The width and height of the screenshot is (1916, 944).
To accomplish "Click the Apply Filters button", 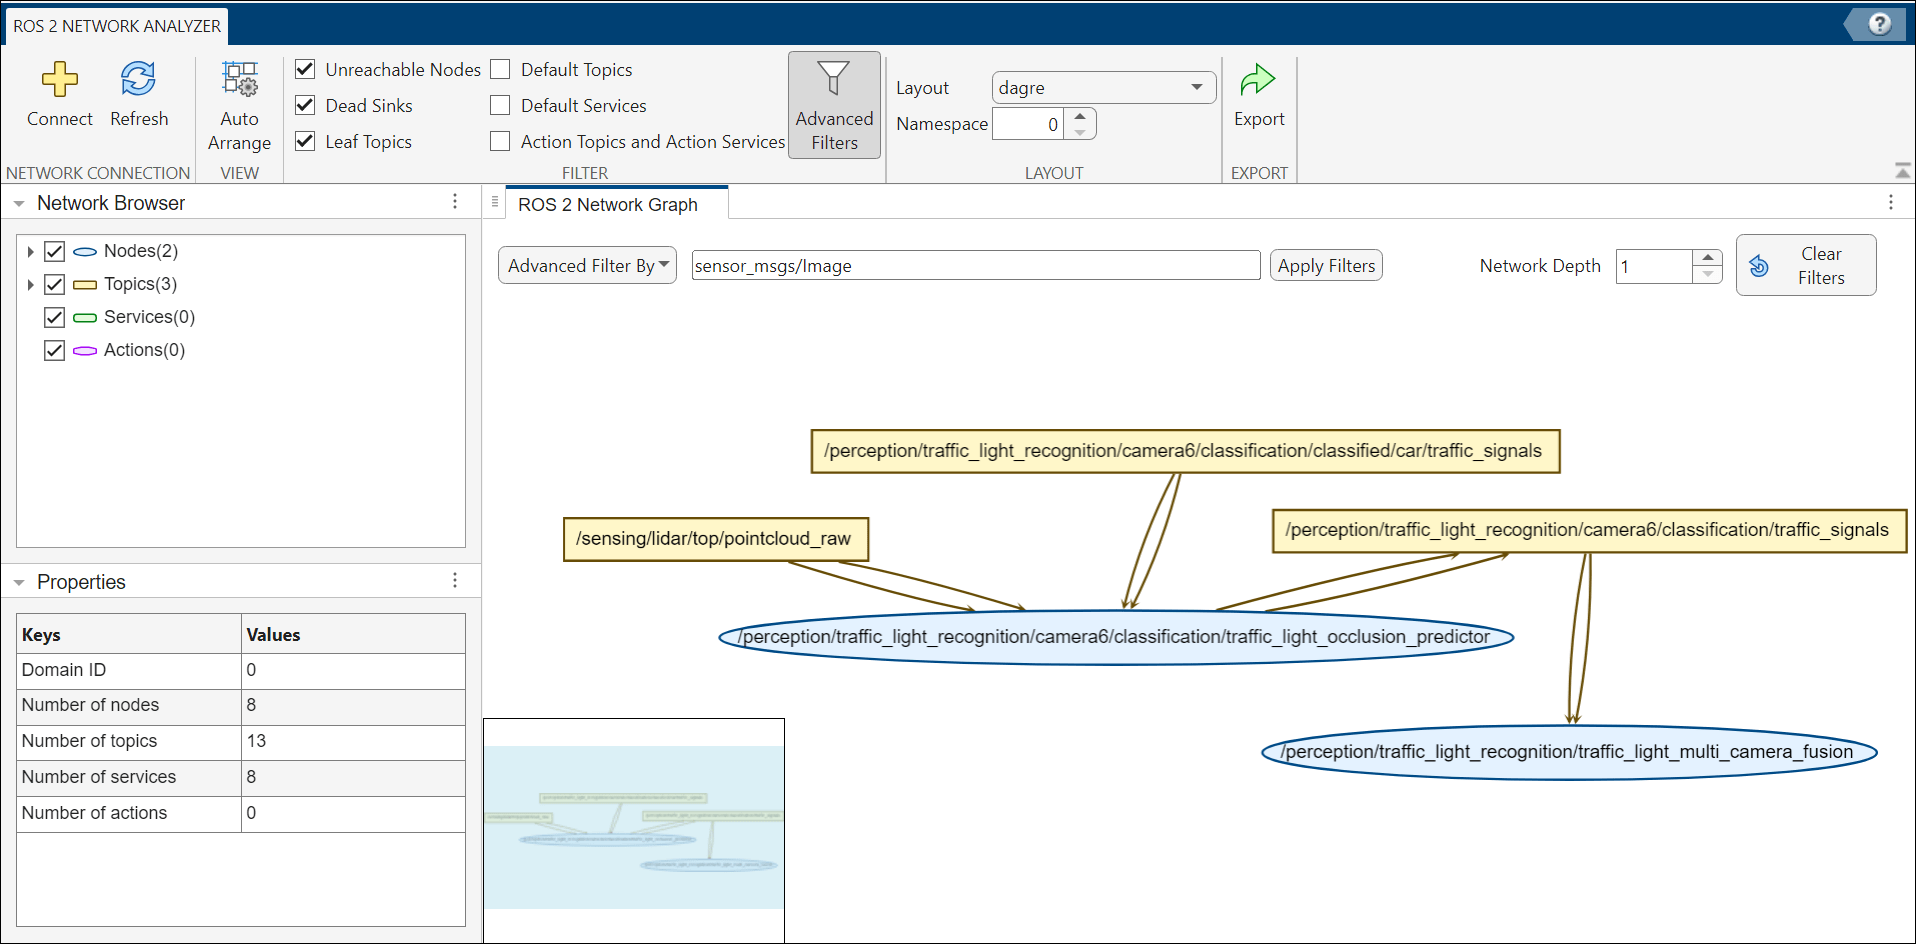I will 1326,266.
